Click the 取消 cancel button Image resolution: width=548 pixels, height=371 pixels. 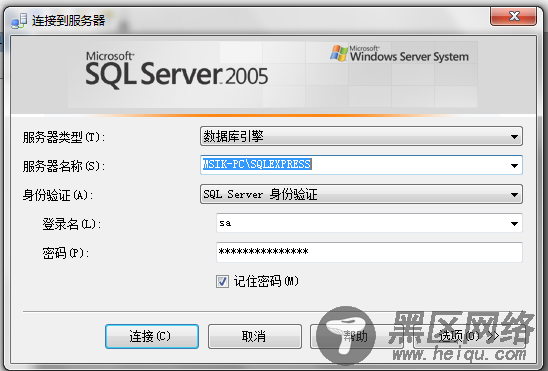(255, 336)
